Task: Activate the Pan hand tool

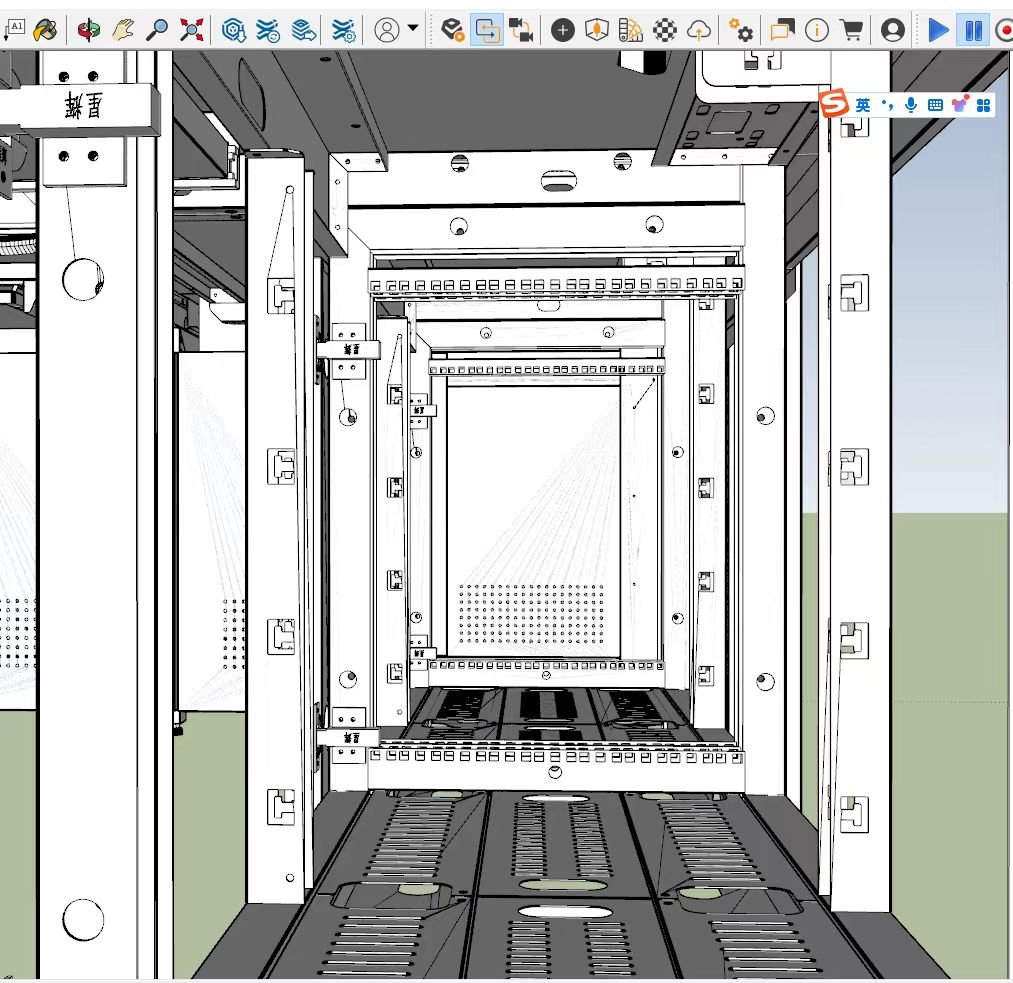Action: pyautogui.click(x=123, y=30)
